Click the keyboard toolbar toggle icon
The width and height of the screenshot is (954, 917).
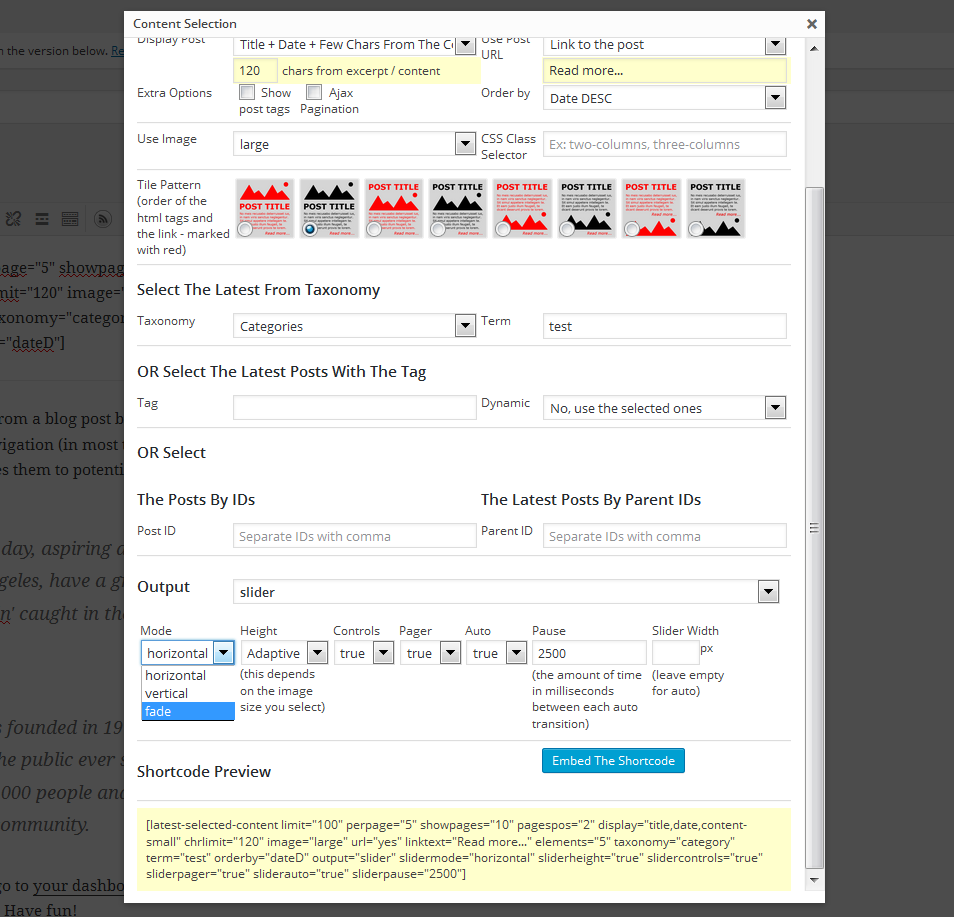pos(70,219)
